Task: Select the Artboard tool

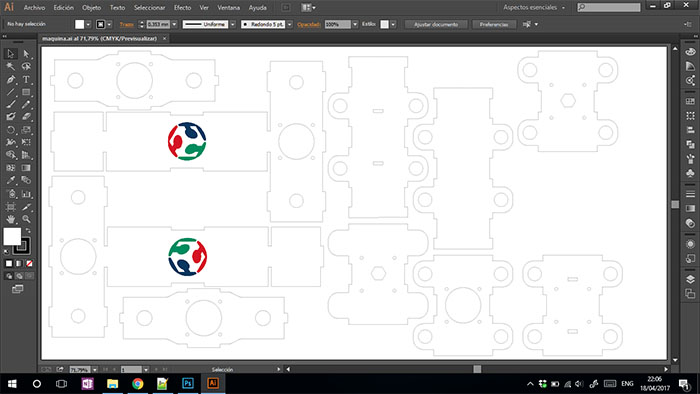Action: pyautogui.click(x=11, y=207)
